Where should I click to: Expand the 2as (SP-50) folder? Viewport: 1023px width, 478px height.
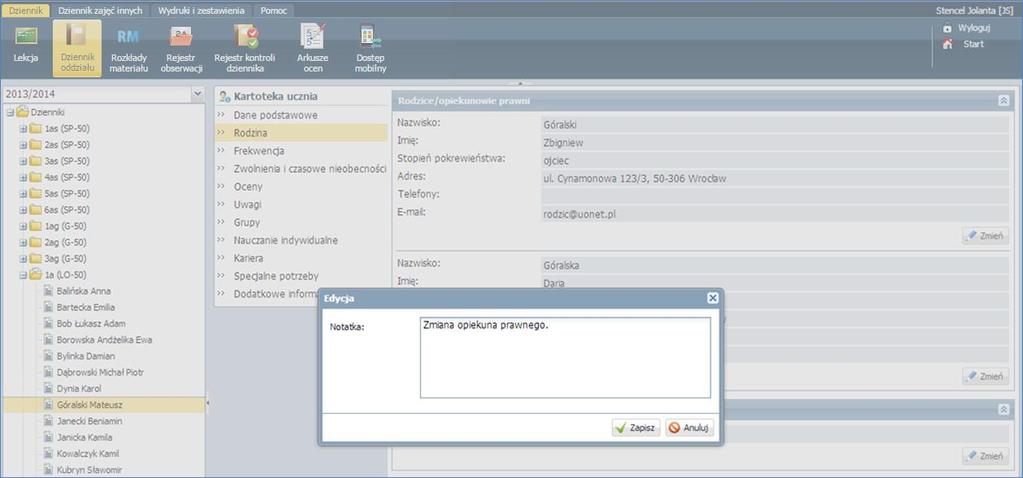pyautogui.click(x=23, y=145)
